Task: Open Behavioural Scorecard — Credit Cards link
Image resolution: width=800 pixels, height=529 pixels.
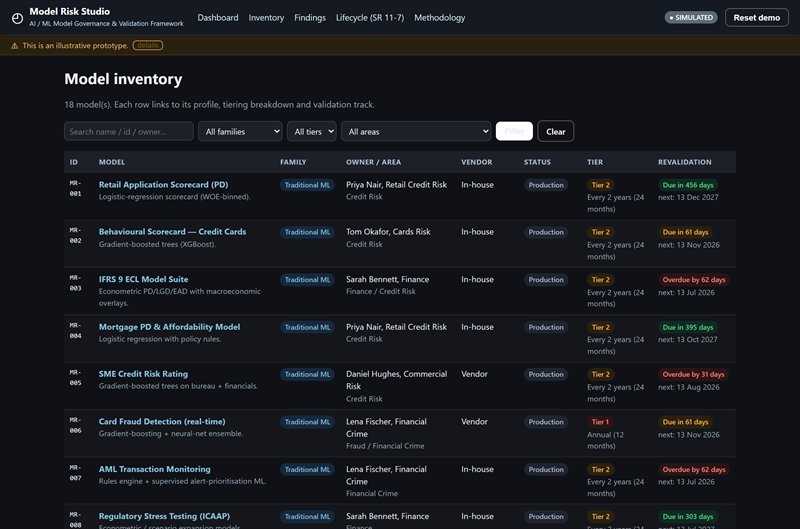Action: coord(172,232)
